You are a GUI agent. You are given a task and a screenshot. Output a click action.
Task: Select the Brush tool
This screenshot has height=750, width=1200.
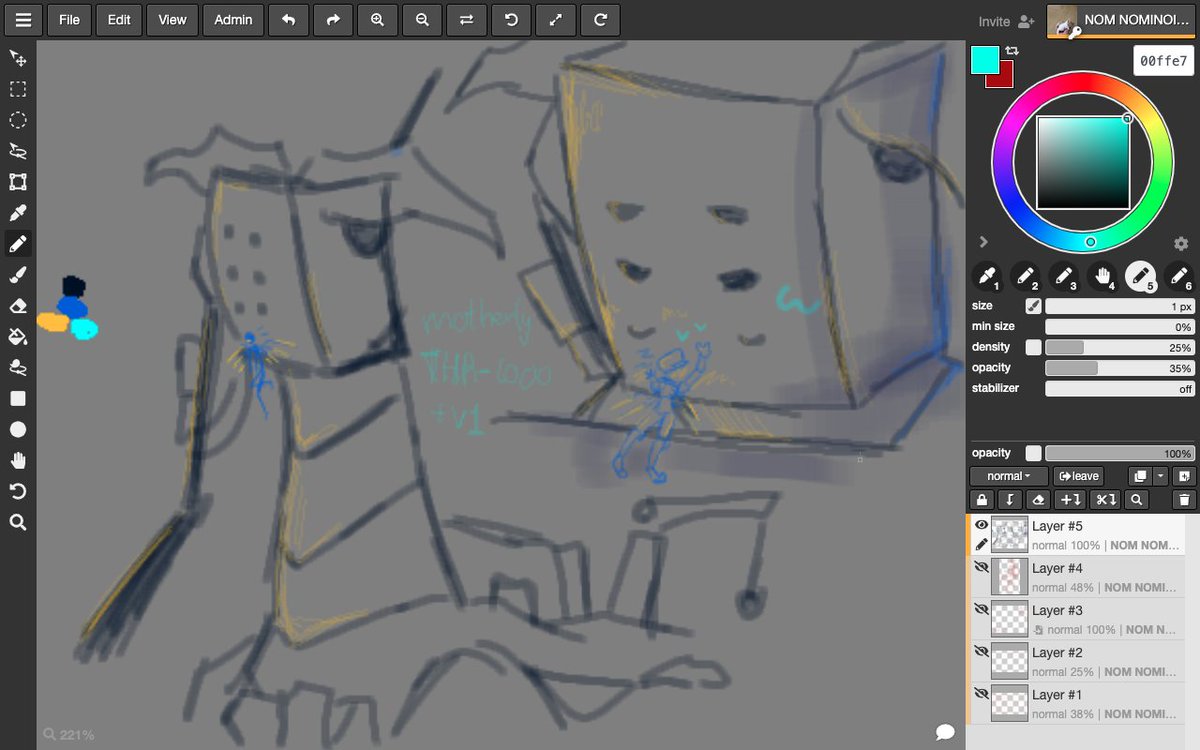pyautogui.click(x=18, y=275)
